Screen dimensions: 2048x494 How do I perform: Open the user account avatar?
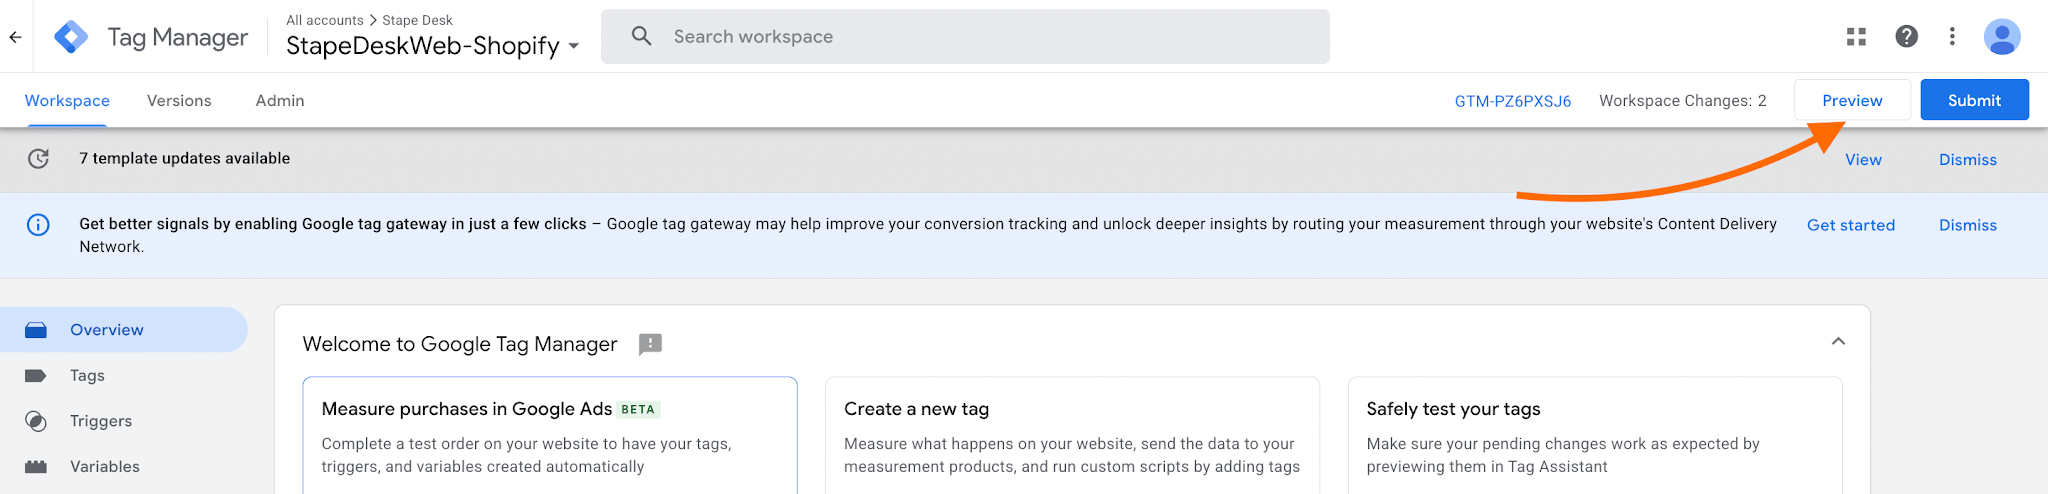[2002, 37]
